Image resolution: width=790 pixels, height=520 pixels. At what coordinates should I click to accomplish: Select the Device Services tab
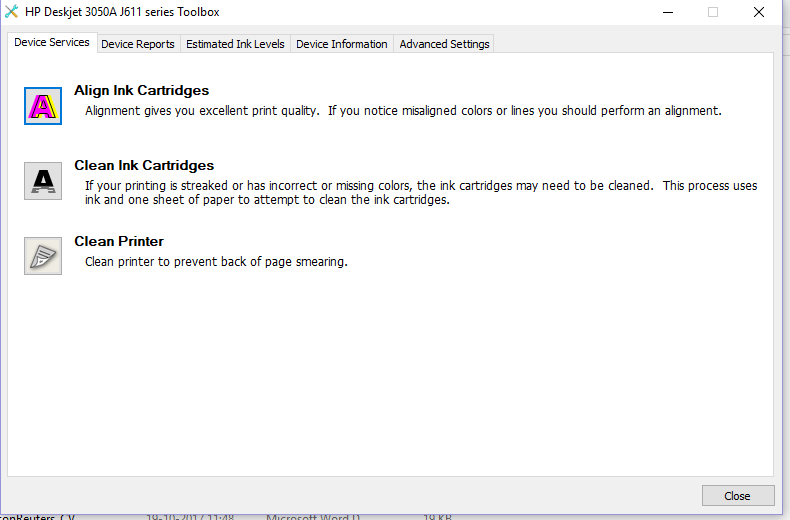click(x=52, y=43)
